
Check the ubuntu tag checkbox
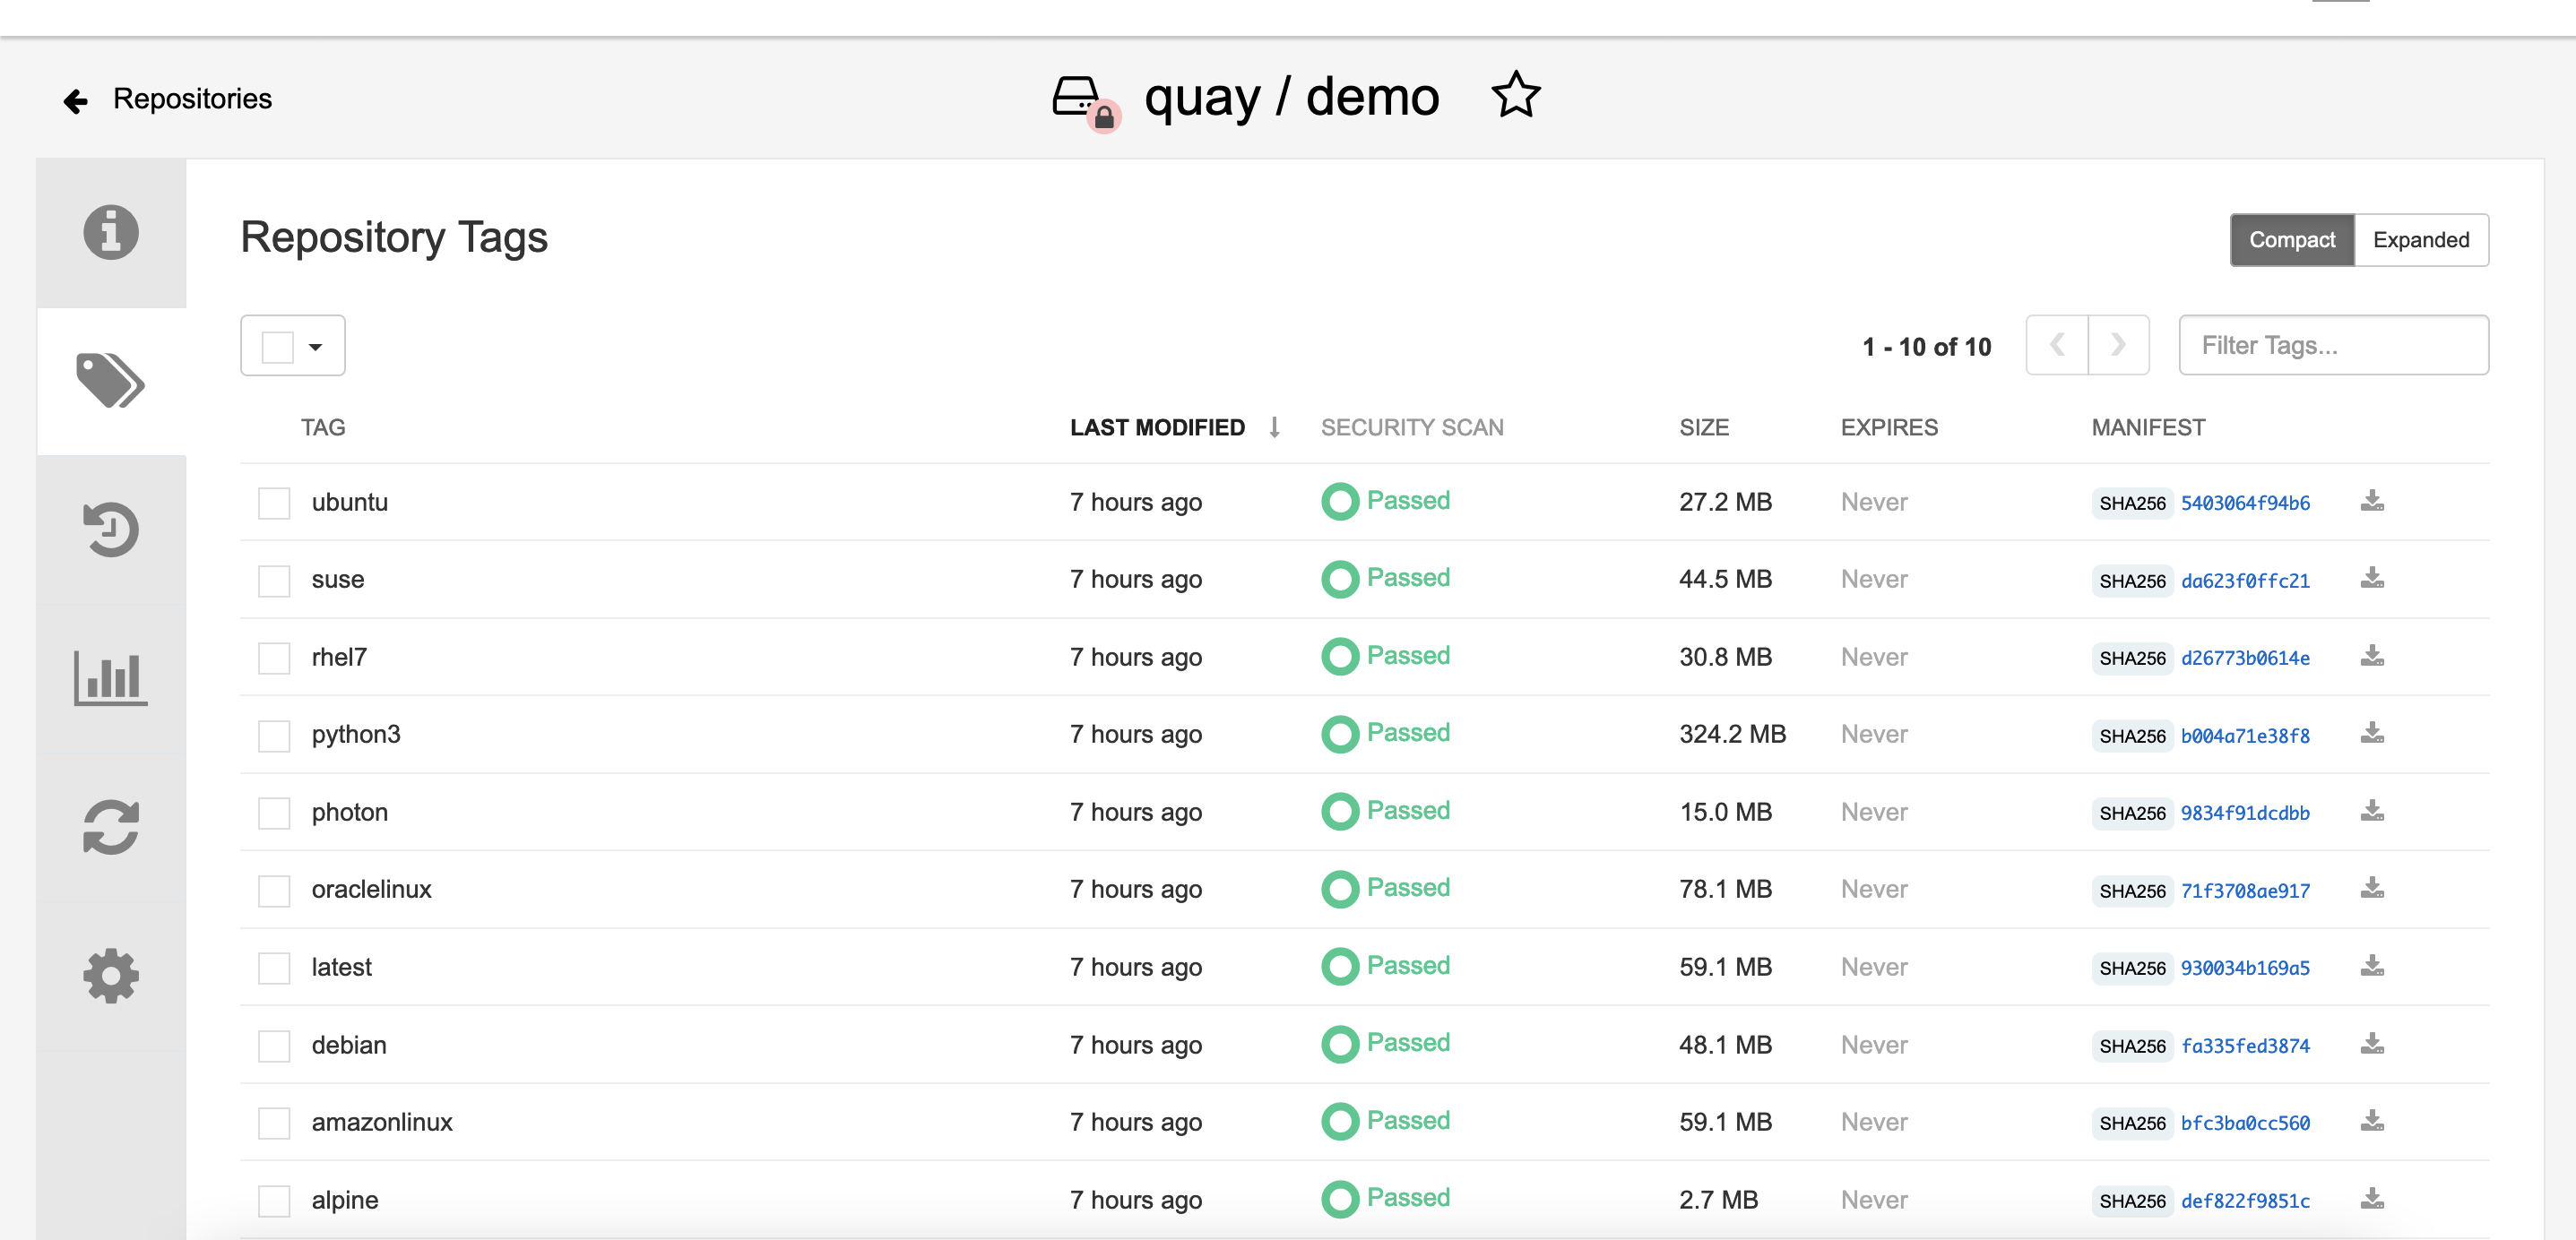pos(273,503)
